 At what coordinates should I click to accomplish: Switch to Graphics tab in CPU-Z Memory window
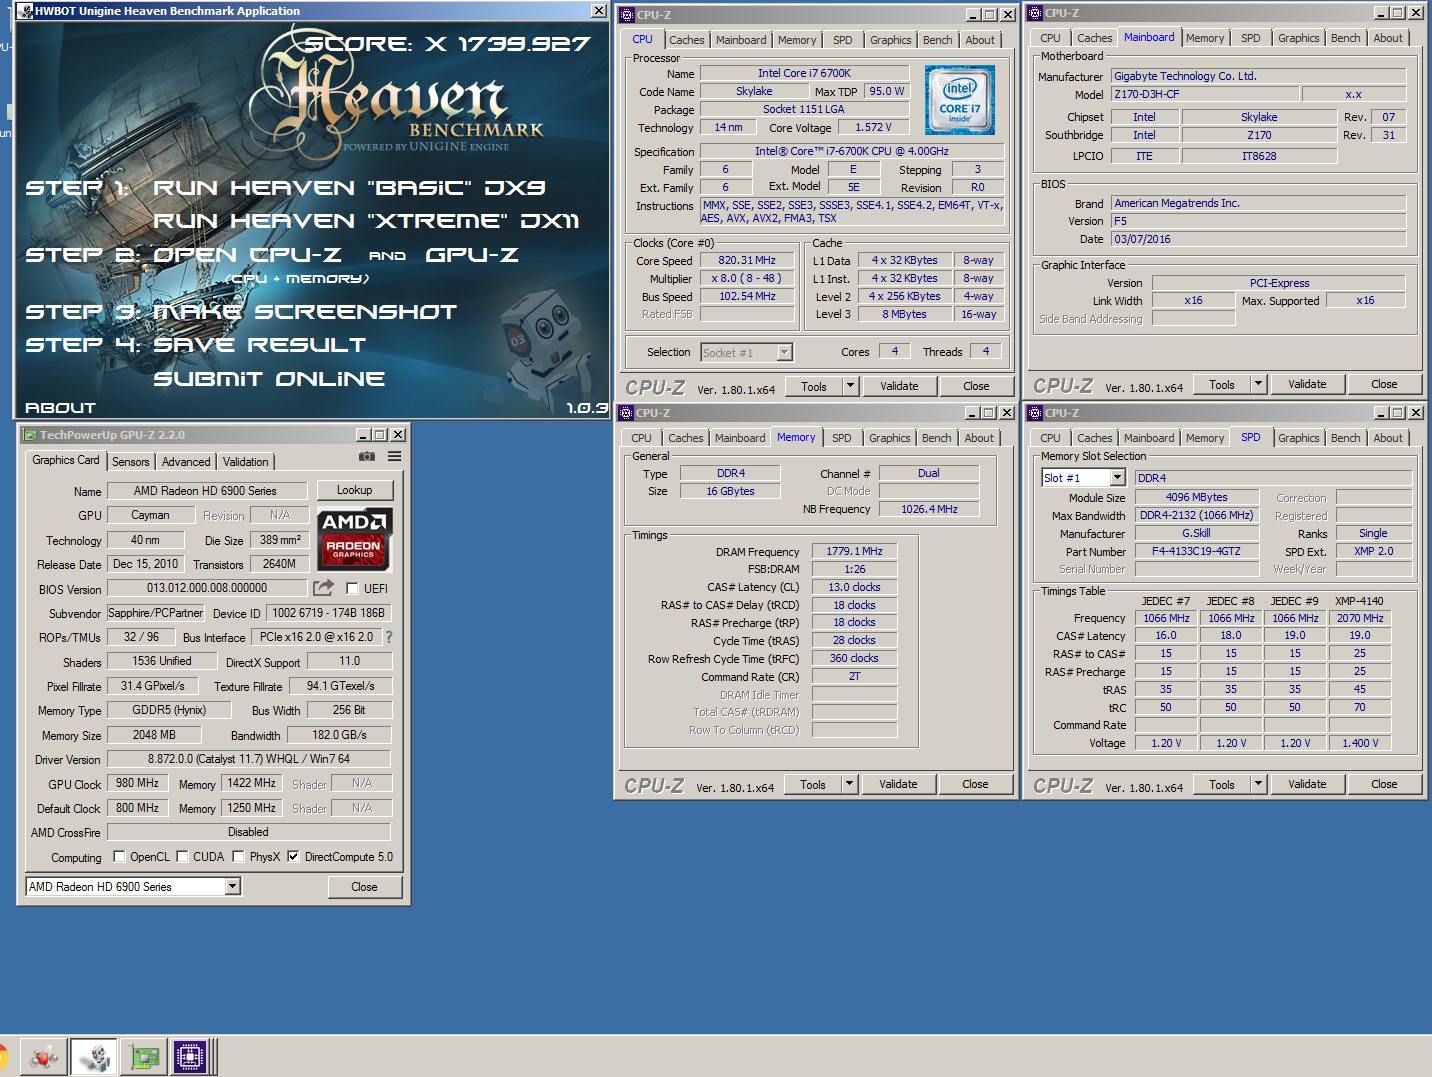tap(889, 438)
